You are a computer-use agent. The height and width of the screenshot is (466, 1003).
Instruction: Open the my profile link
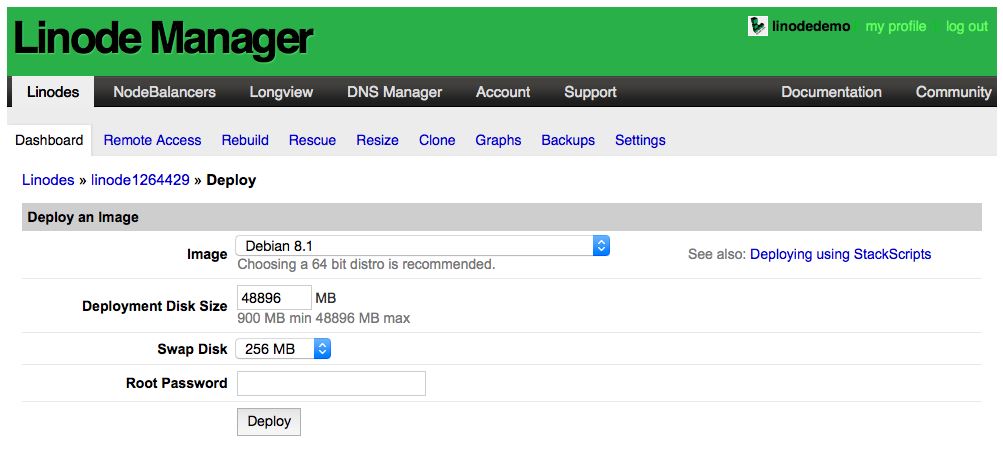896,26
